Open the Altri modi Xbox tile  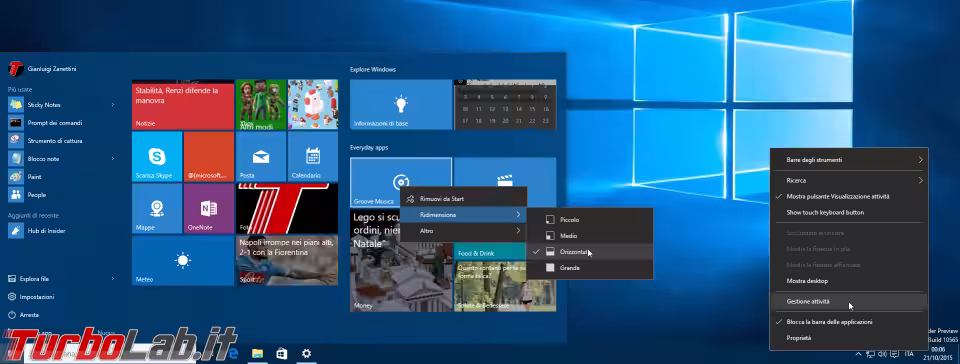click(261, 104)
